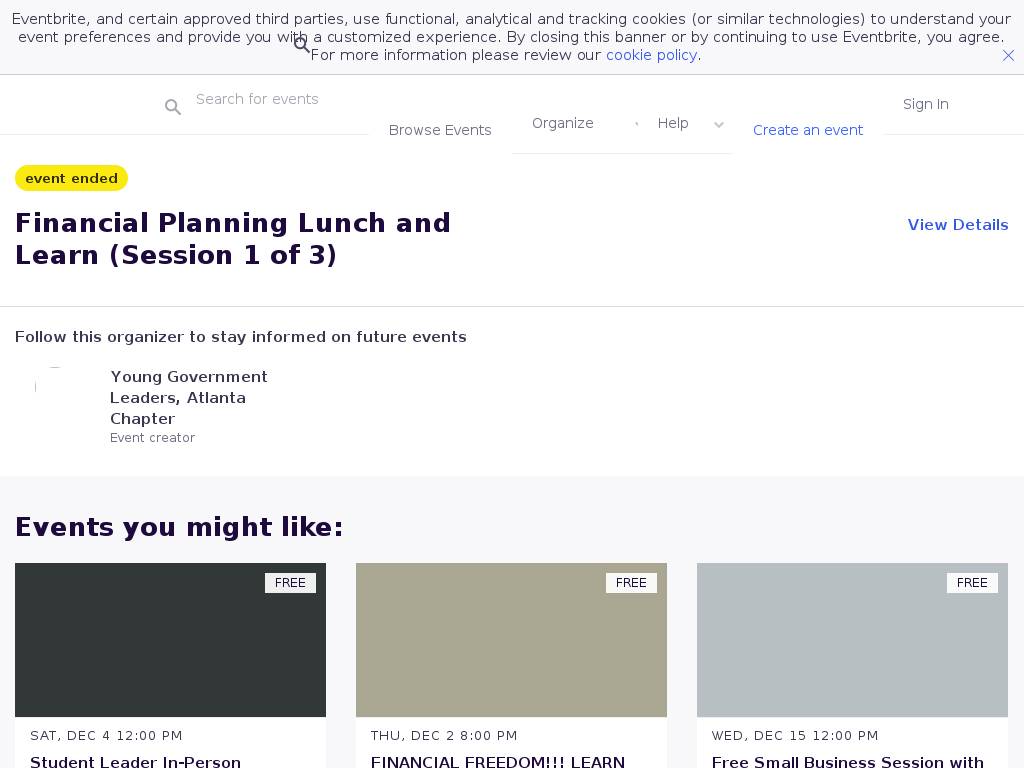Expand the chevron arrow next to Help
This screenshot has width=1024, height=768.
pyautogui.click(x=718, y=125)
